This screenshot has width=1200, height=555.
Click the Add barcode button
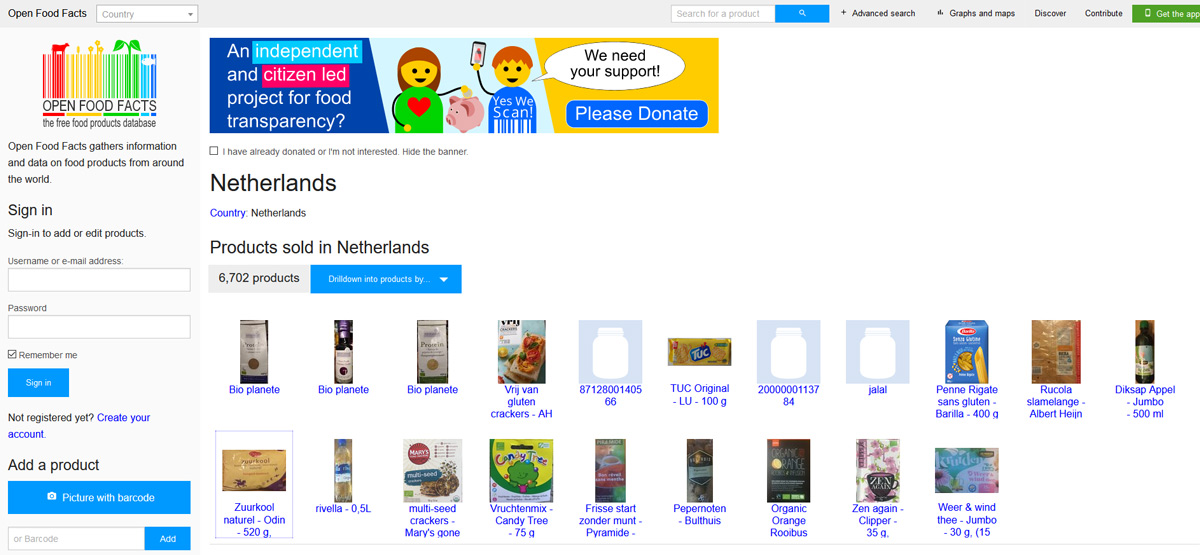point(168,539)
